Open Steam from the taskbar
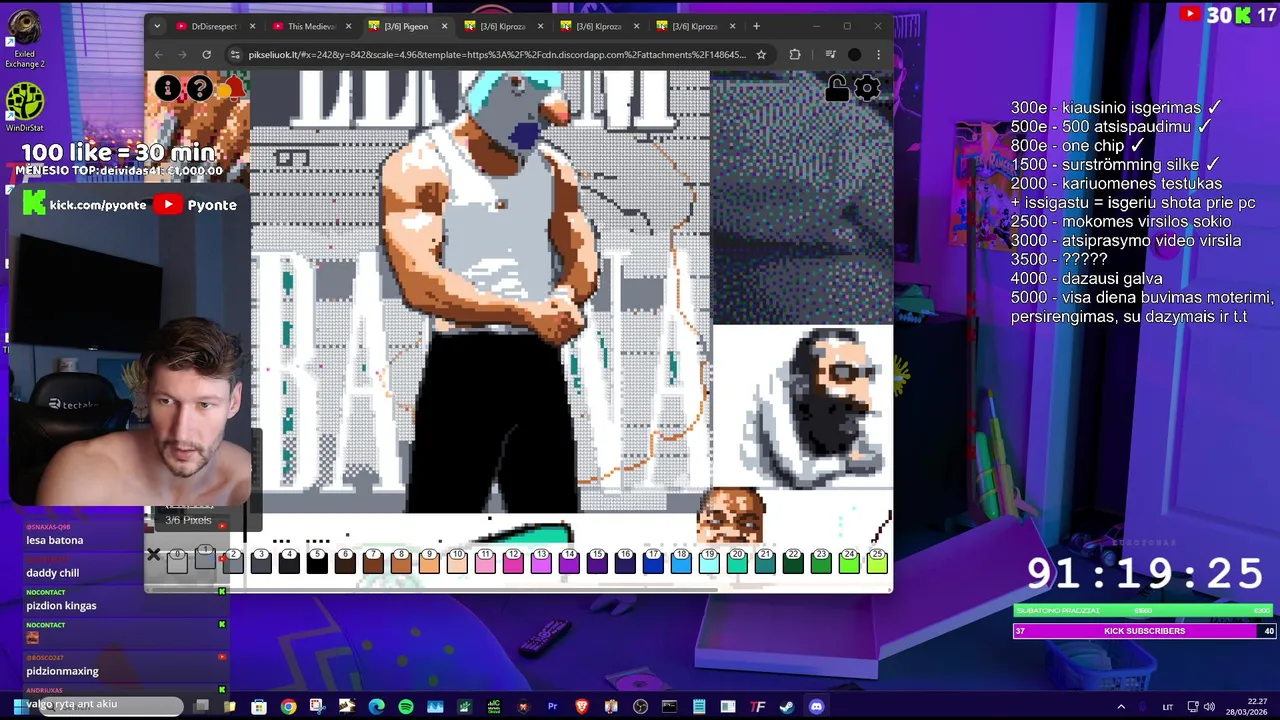This screenshot has height=720, width=1280. pyautogui.click(x=787, y=707)
